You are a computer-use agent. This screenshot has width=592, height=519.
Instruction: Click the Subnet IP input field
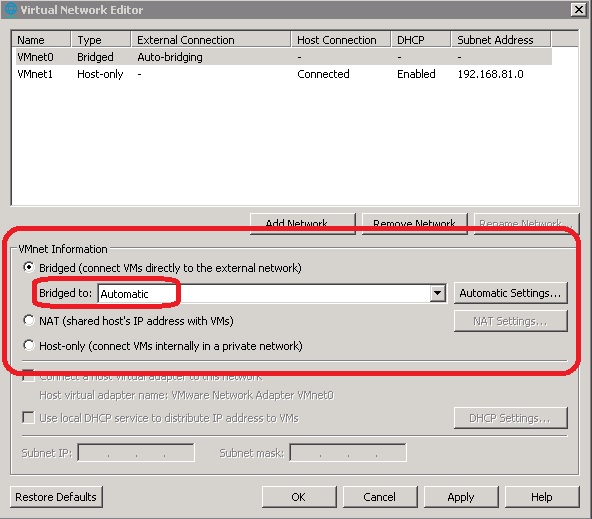136,452
